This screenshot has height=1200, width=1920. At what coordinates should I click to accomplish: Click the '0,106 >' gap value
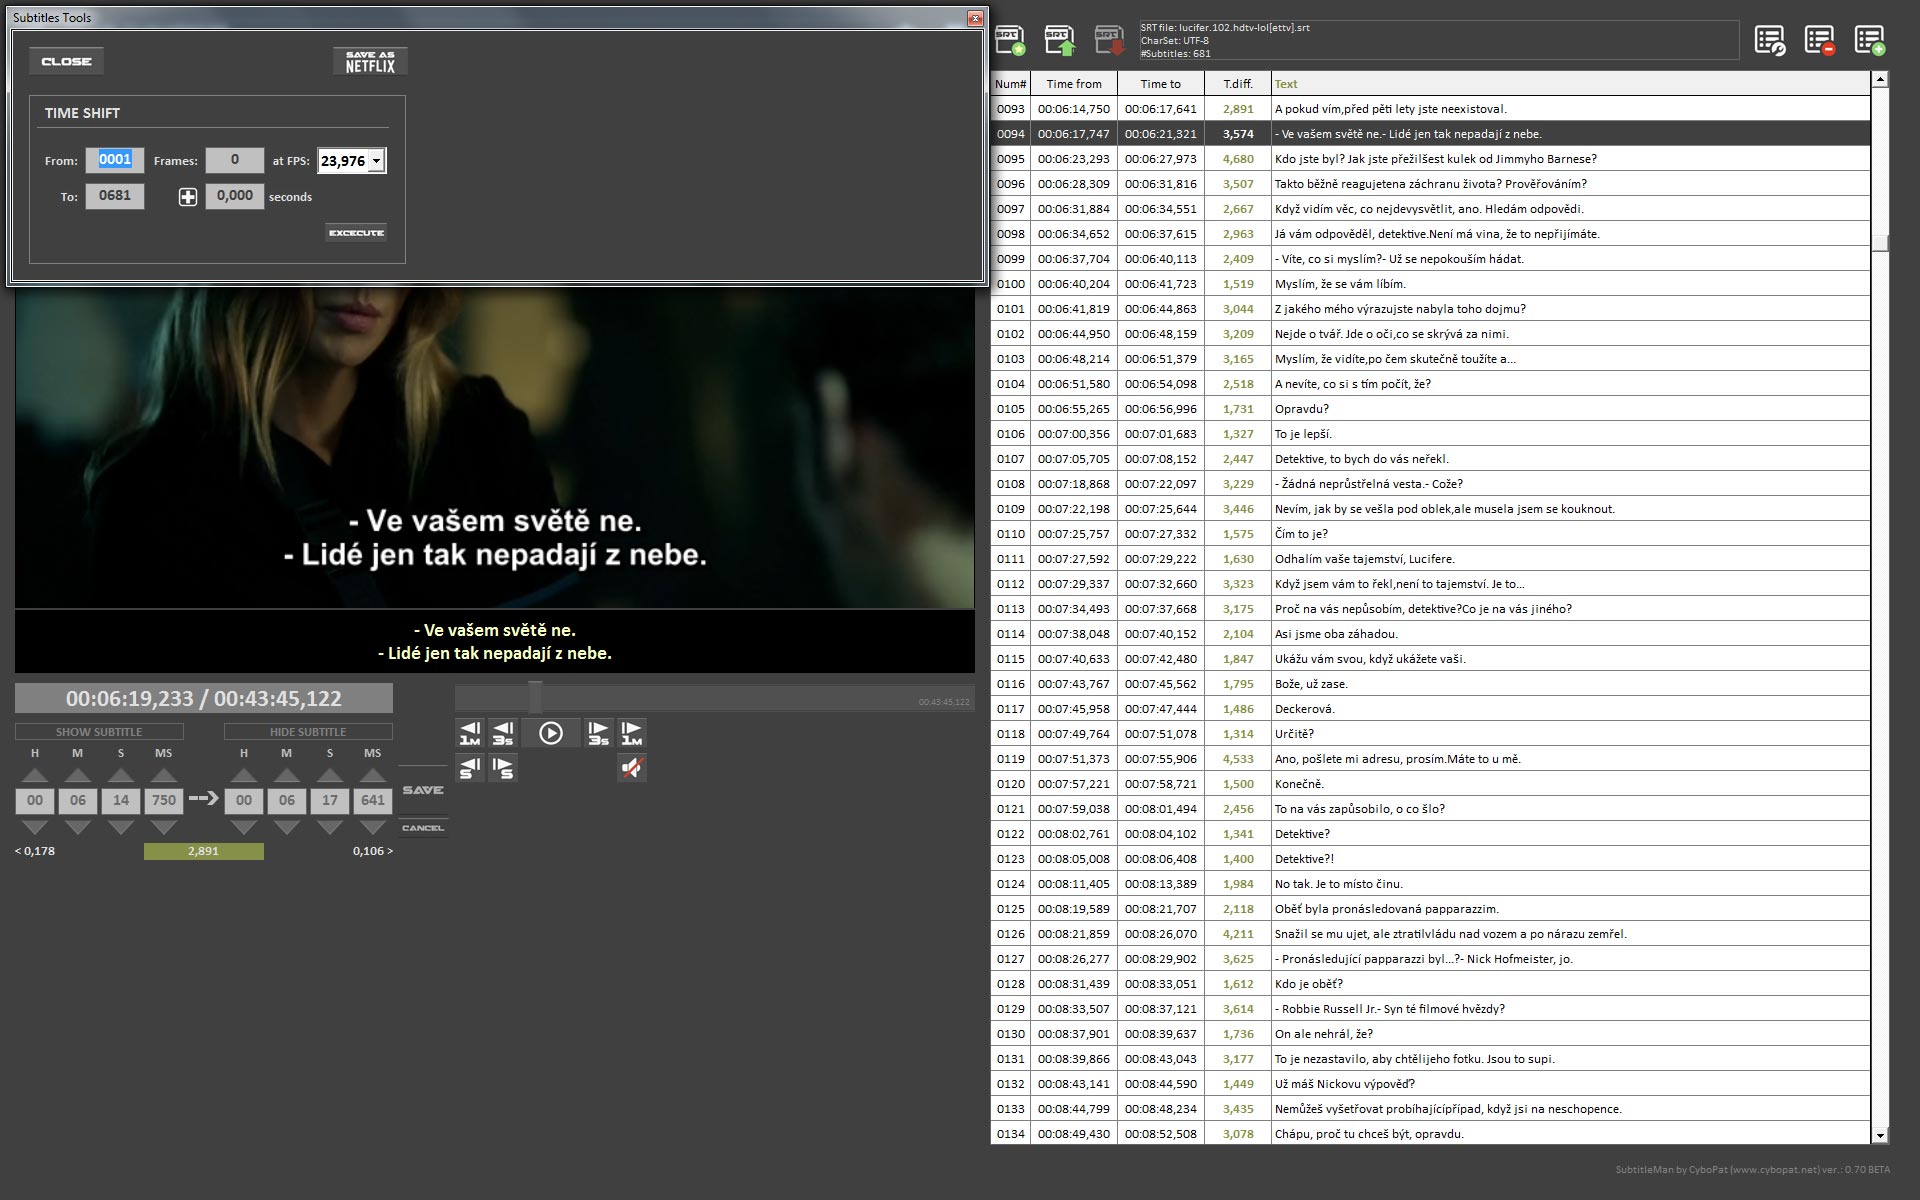click(373, 851)
